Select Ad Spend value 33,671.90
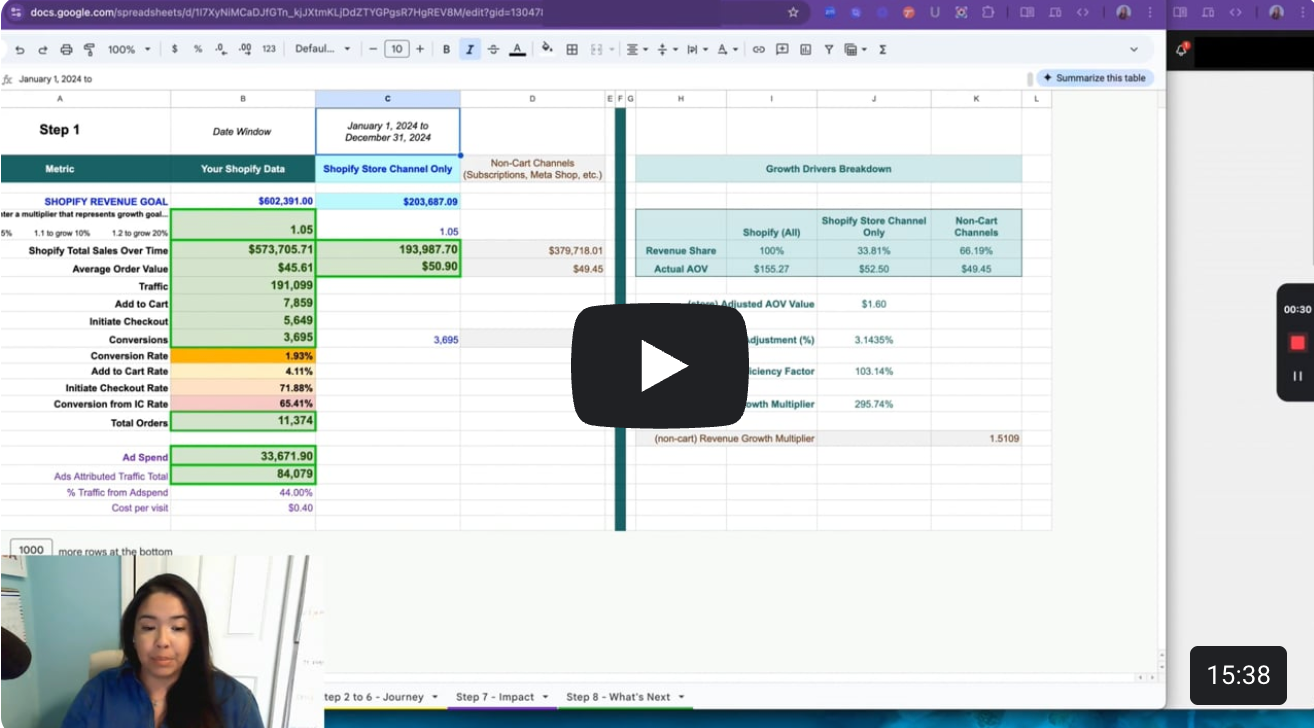The width and height of the screenshot is (1314, 728). click(x=243, y=456)
